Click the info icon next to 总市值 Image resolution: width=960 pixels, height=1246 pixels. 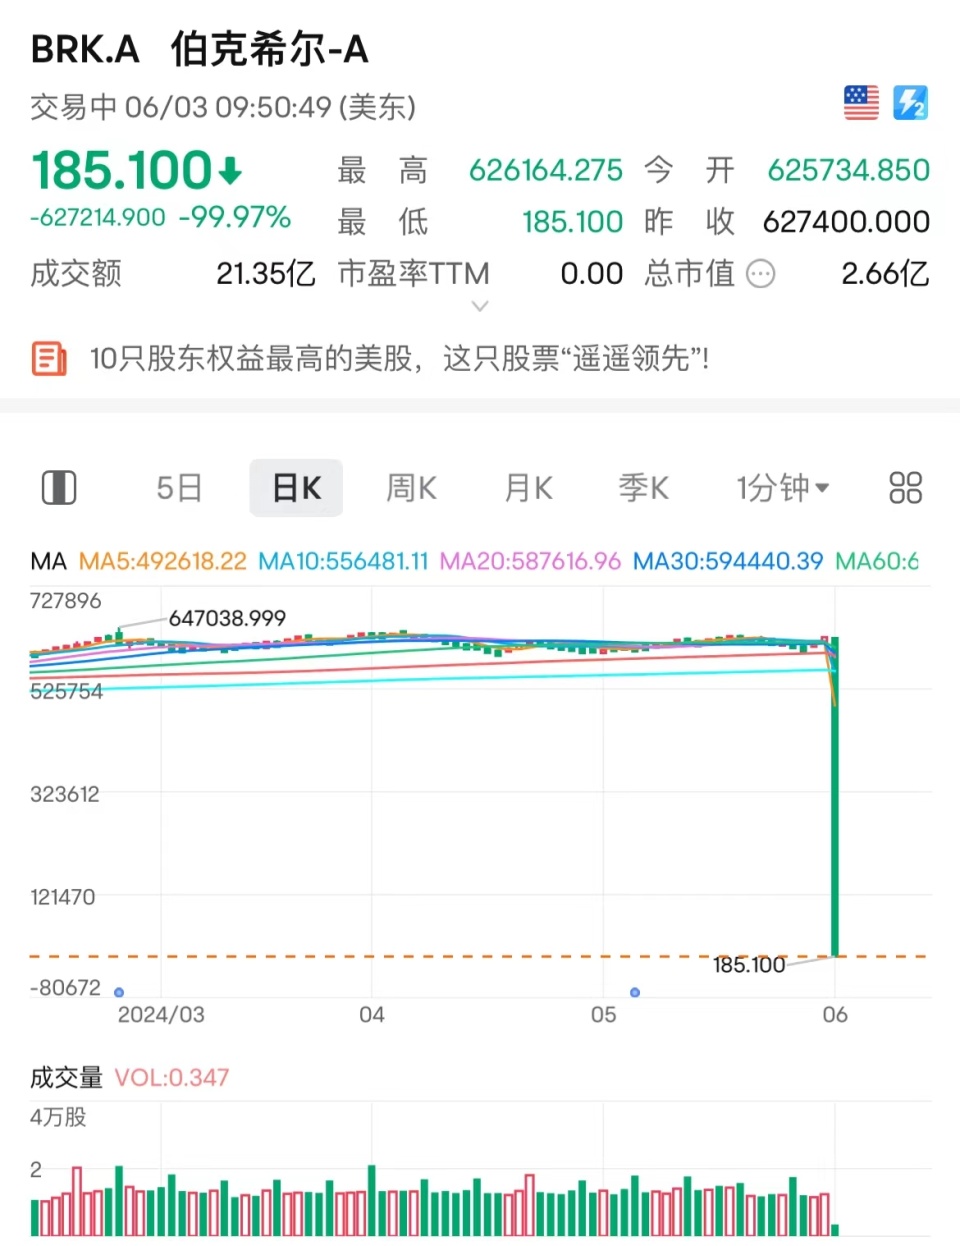761,274
